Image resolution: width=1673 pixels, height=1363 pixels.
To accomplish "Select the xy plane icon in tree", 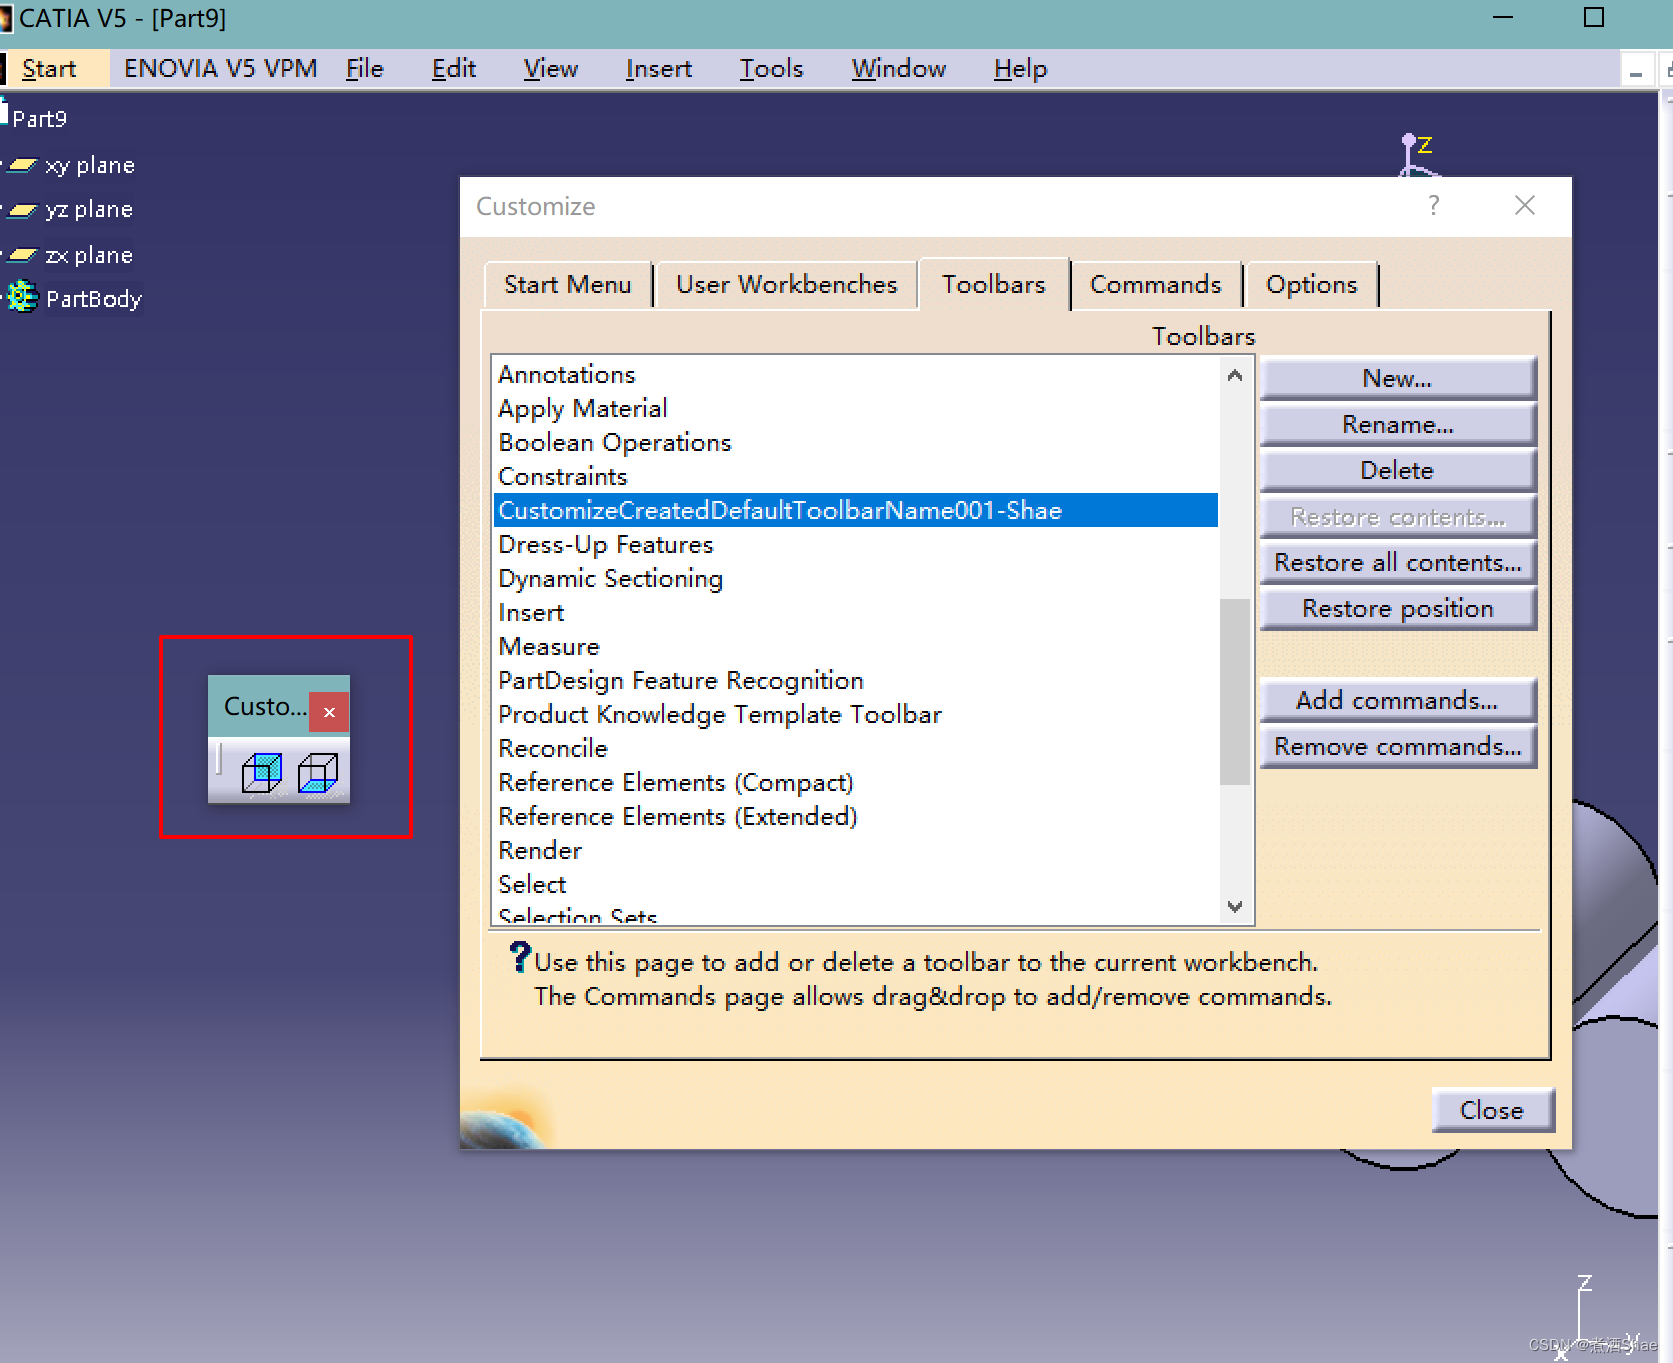I will click(23, 165).
